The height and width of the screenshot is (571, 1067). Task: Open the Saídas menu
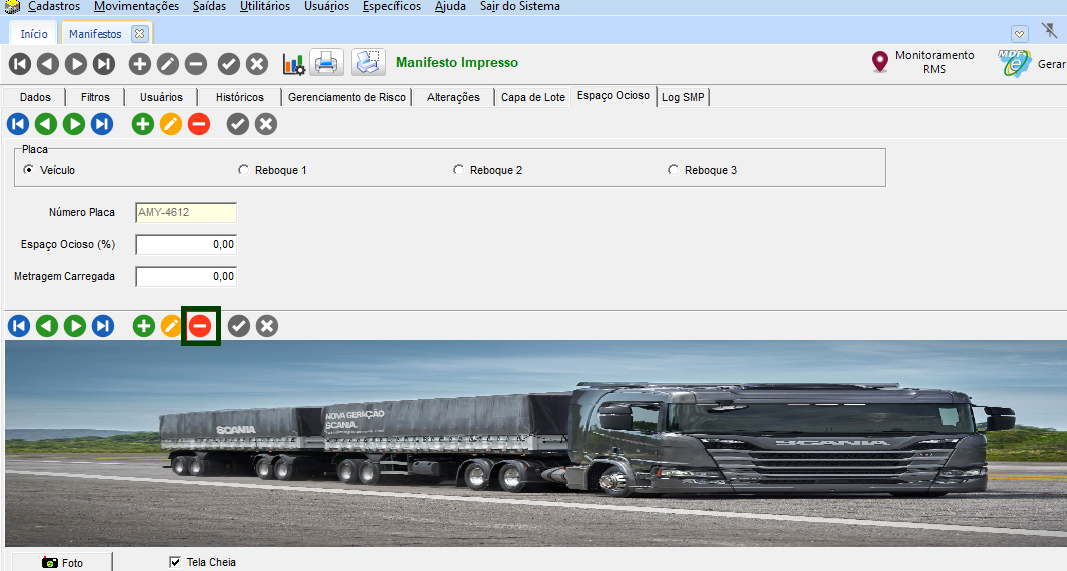[209, 6]
